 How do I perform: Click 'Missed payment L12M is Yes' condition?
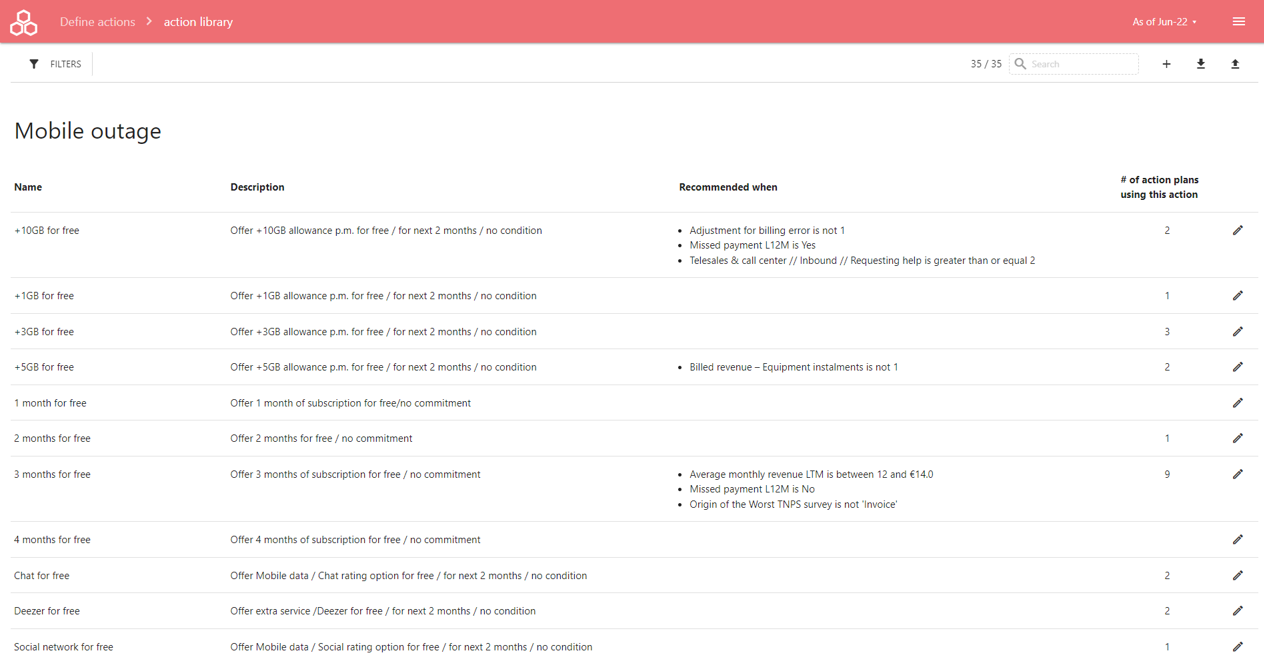click(x=752, y=245)
